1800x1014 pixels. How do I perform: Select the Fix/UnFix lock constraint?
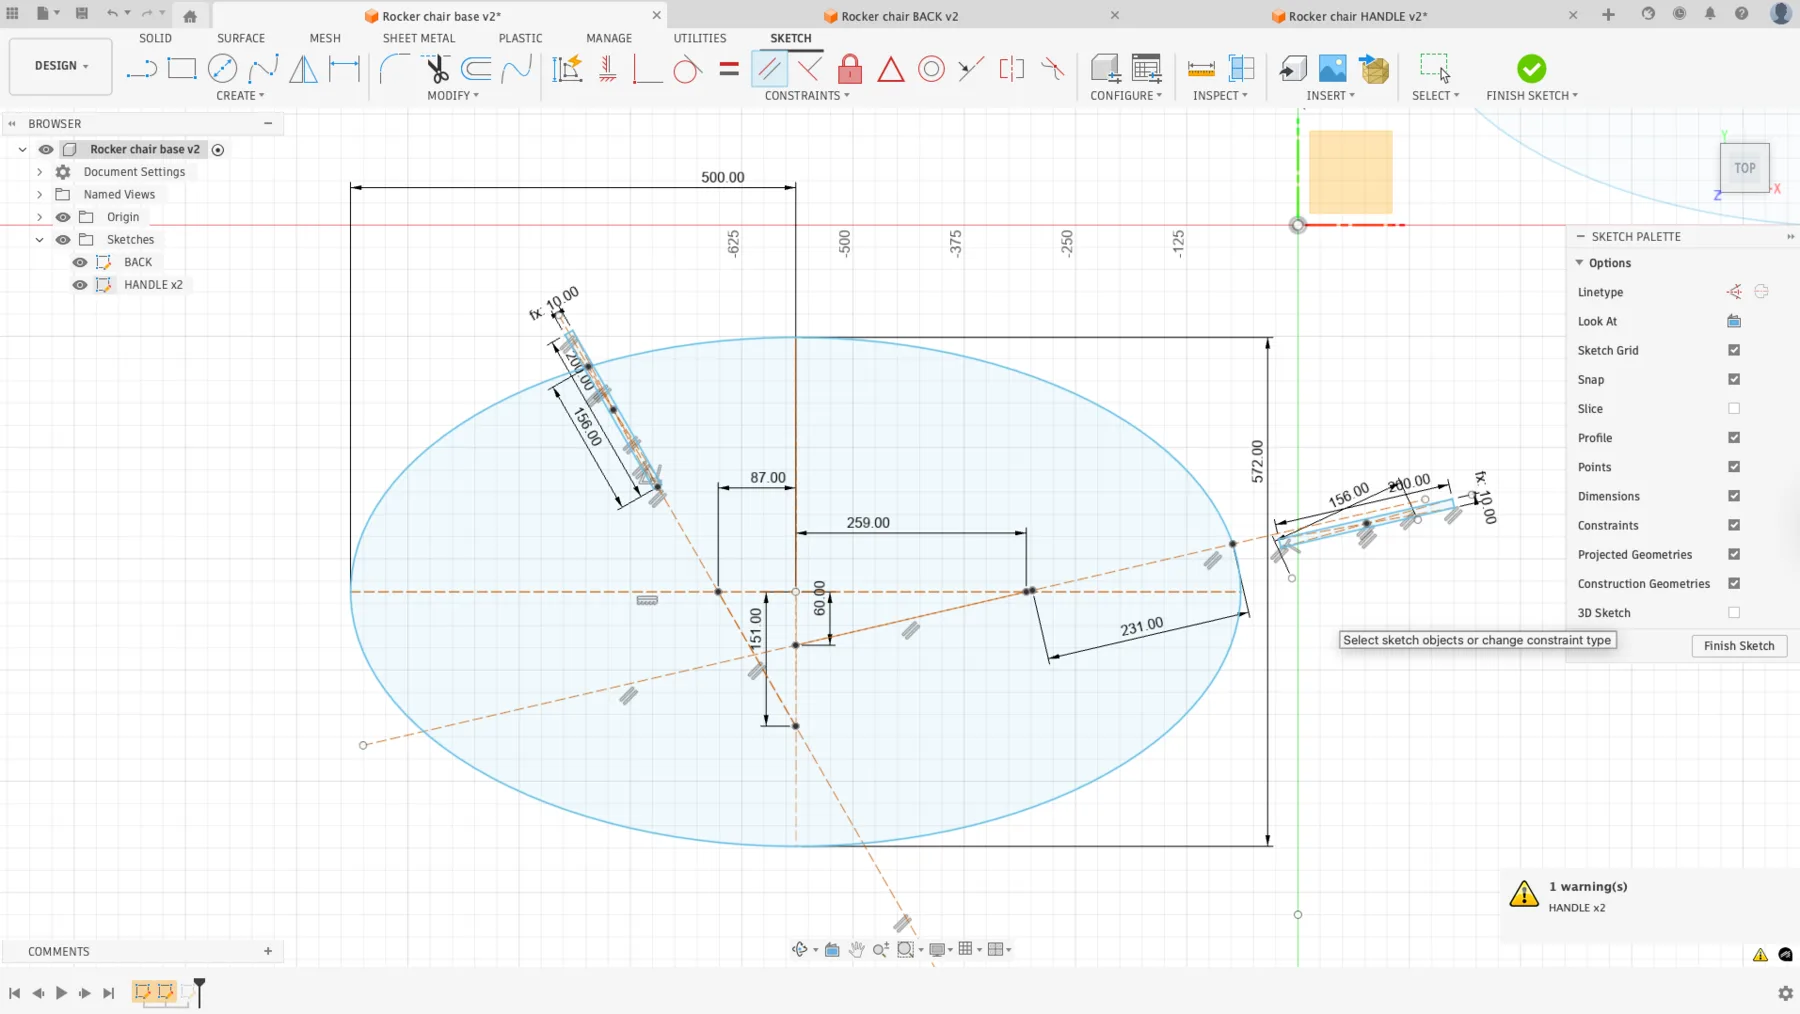(850, 70)
